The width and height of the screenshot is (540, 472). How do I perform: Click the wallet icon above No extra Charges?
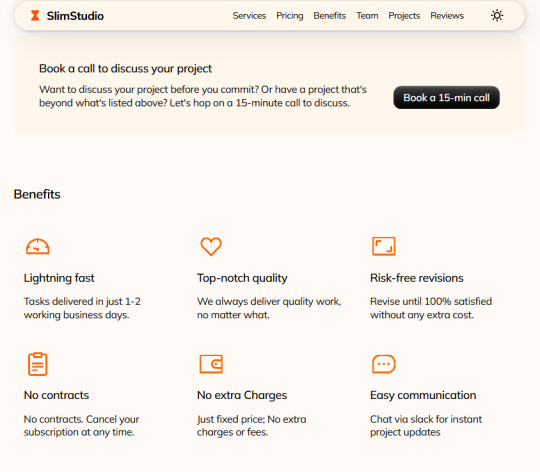click(x=211, y=364)
